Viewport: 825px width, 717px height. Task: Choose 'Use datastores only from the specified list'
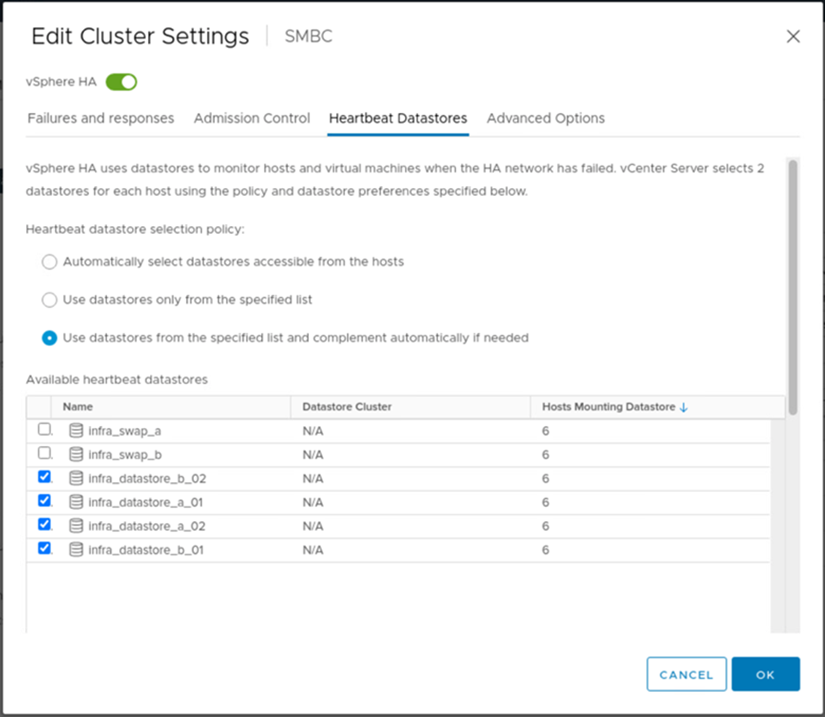49,300
